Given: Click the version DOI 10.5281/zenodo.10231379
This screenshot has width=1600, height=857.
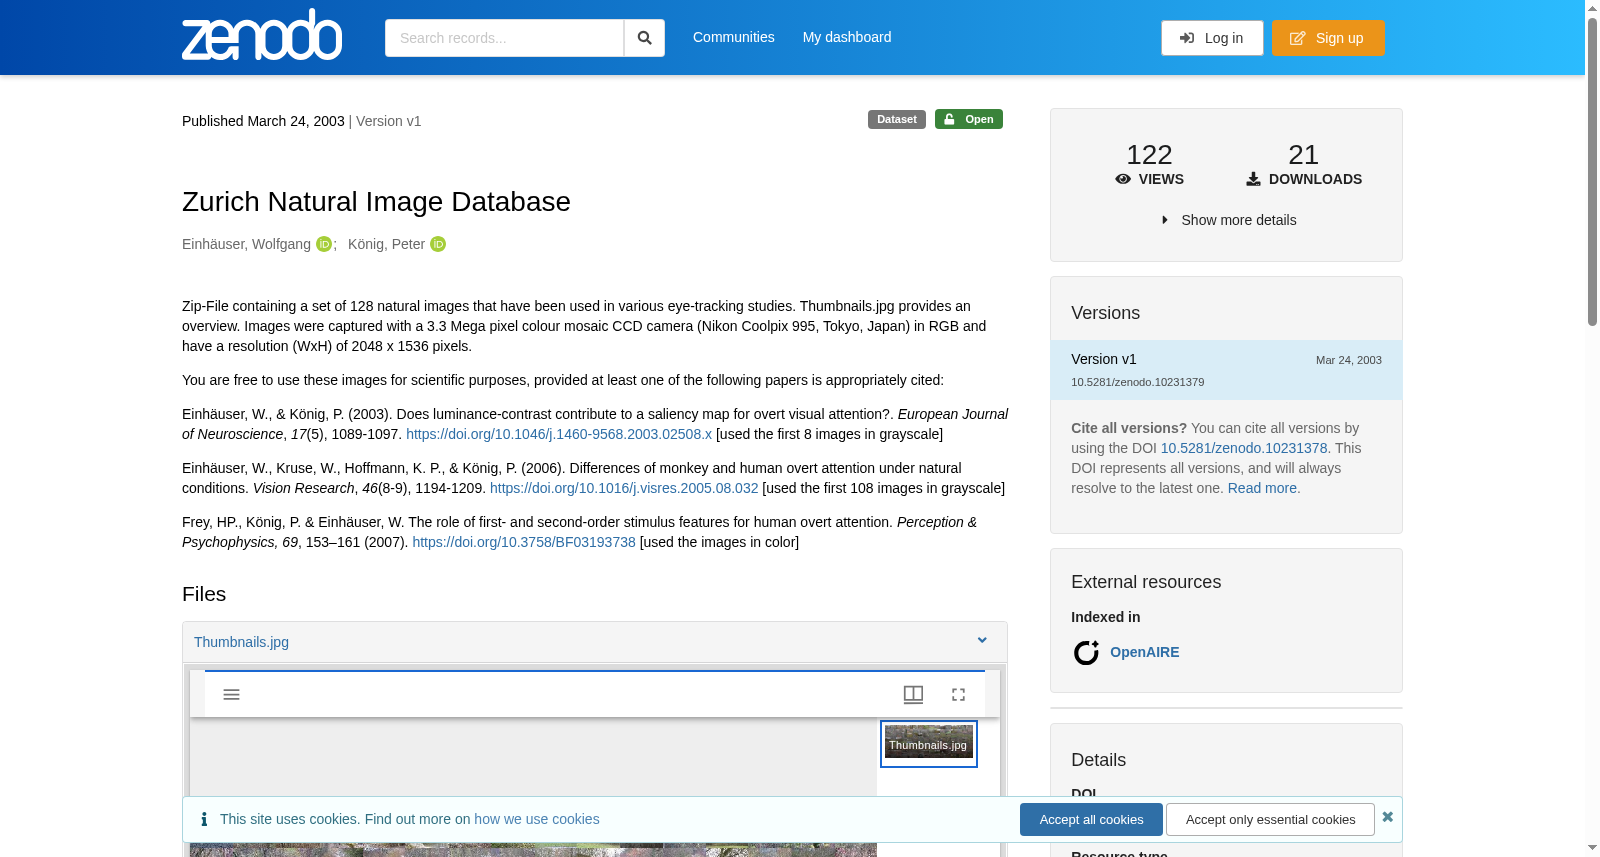Looking at the screenshot, I should tap(1137, 382).
